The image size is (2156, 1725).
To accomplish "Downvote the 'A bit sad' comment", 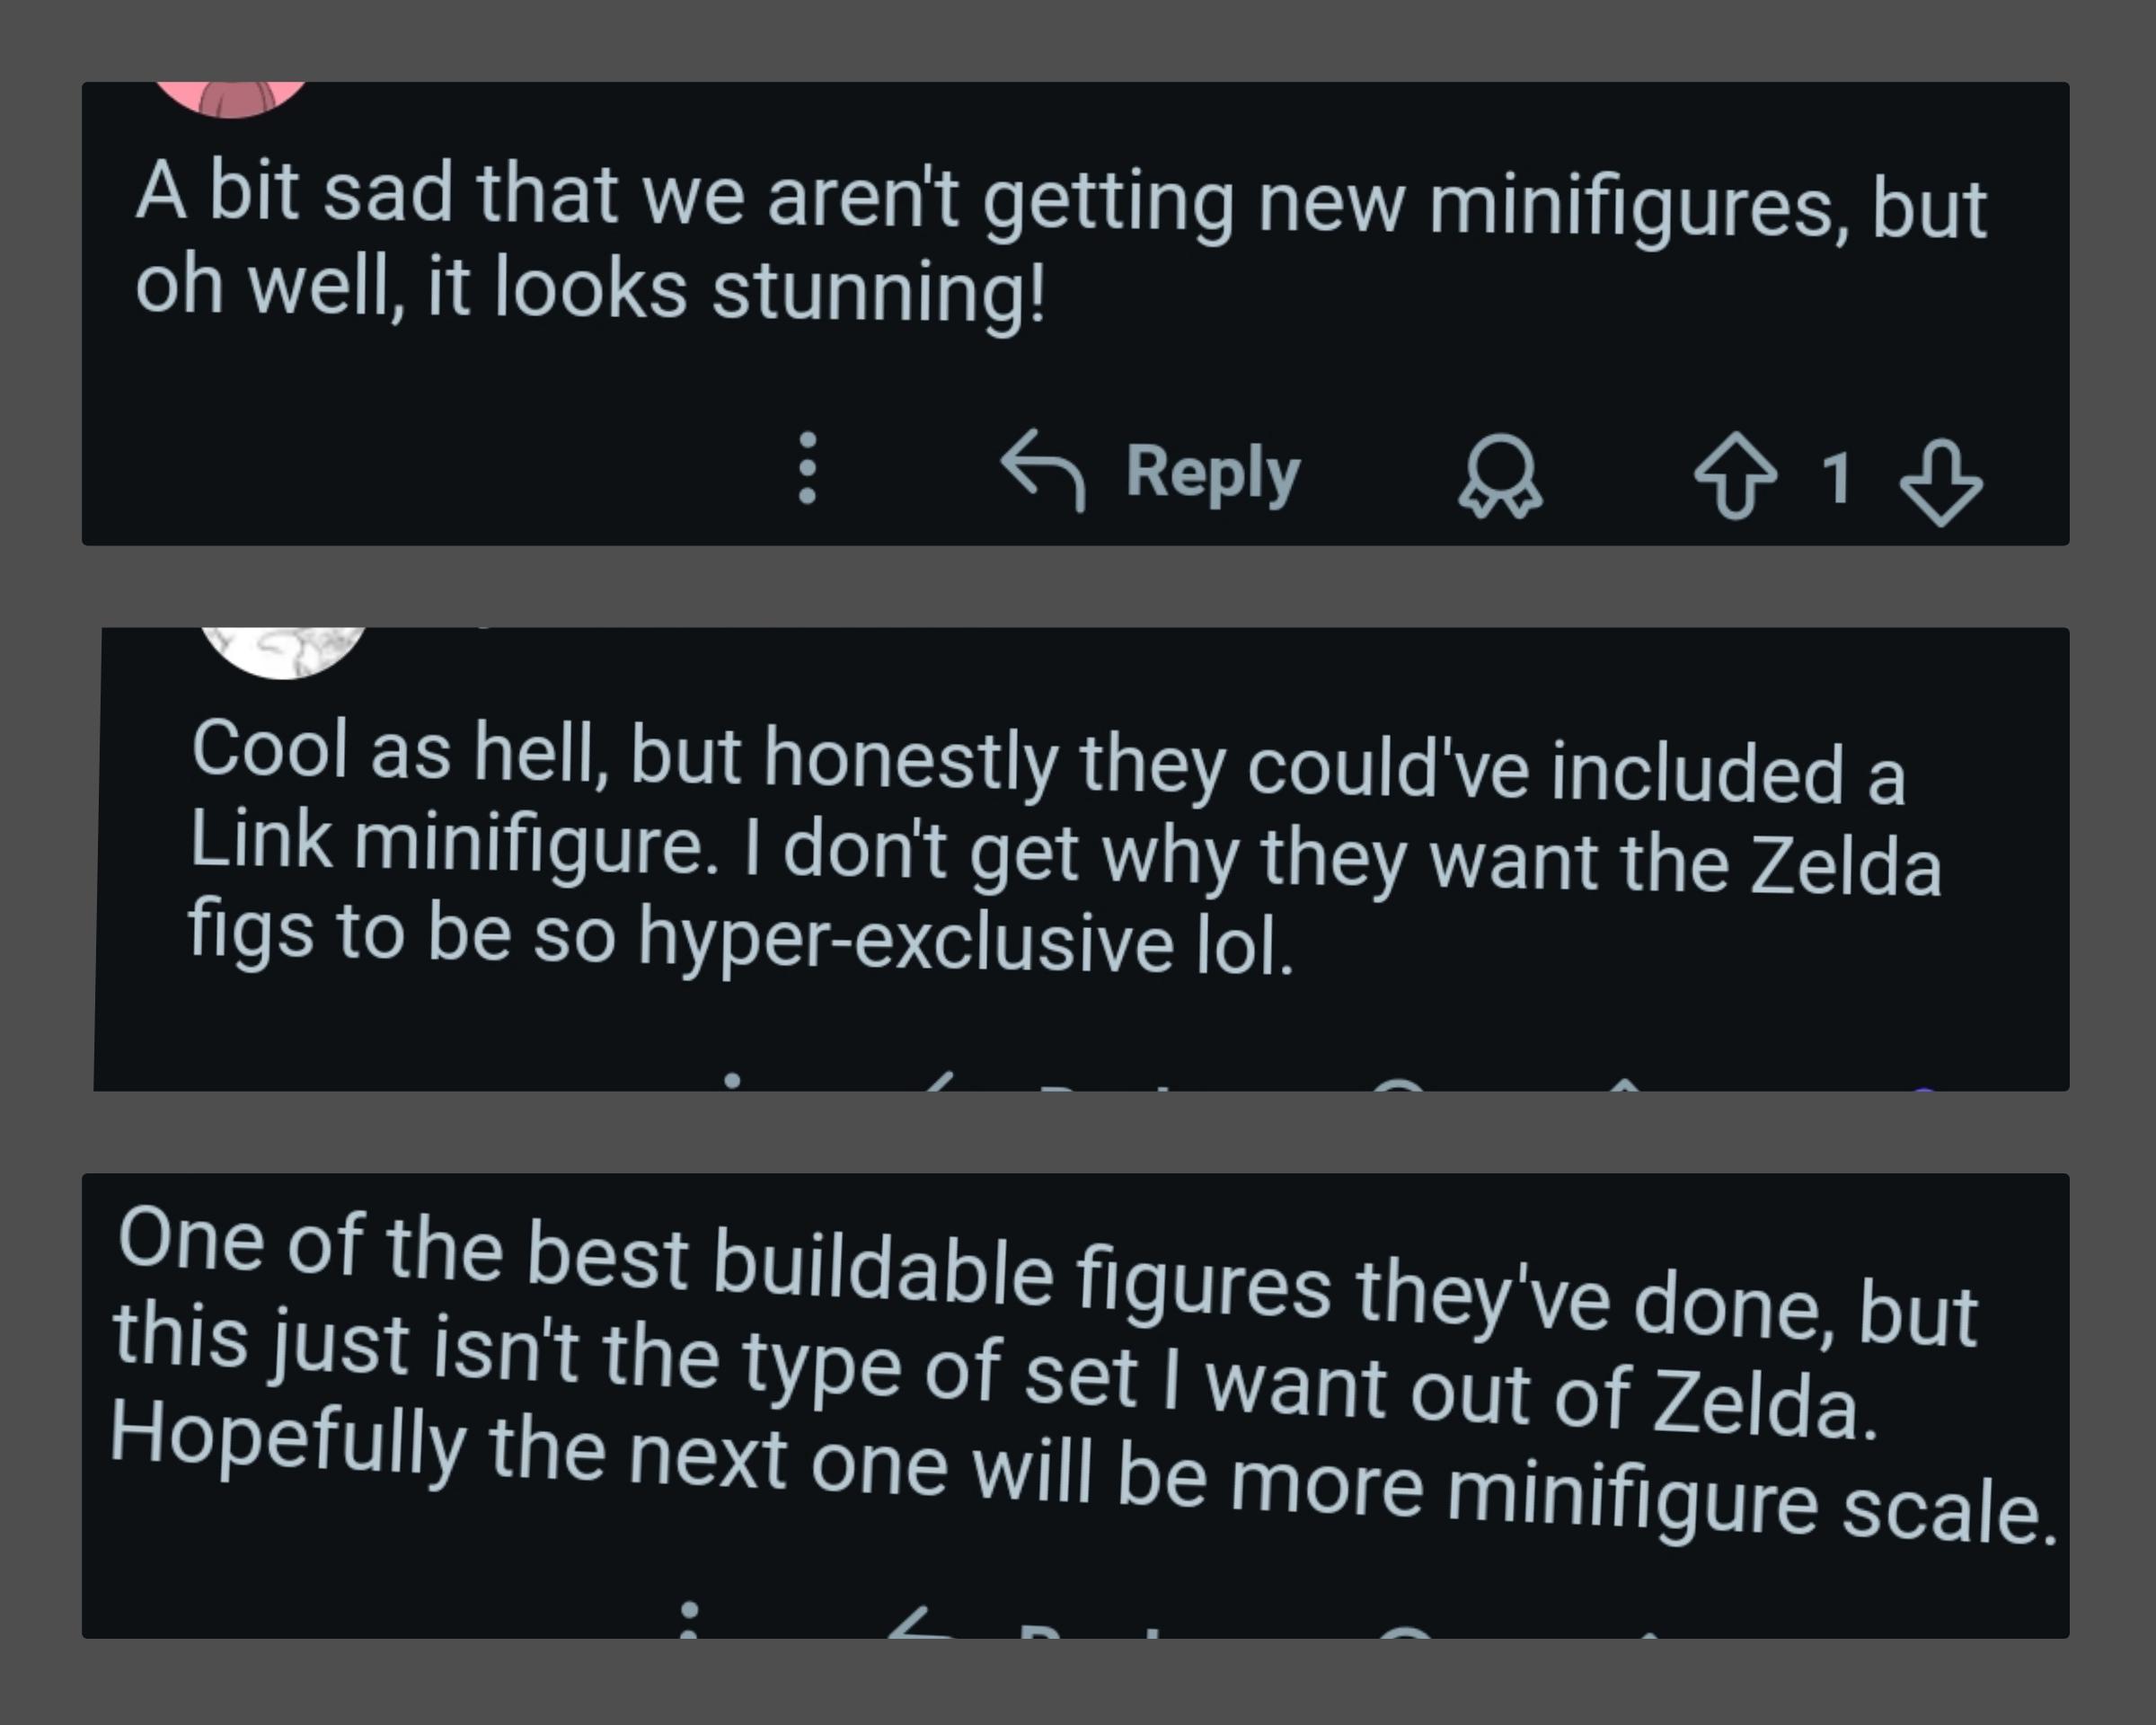I will point(1940,482).
